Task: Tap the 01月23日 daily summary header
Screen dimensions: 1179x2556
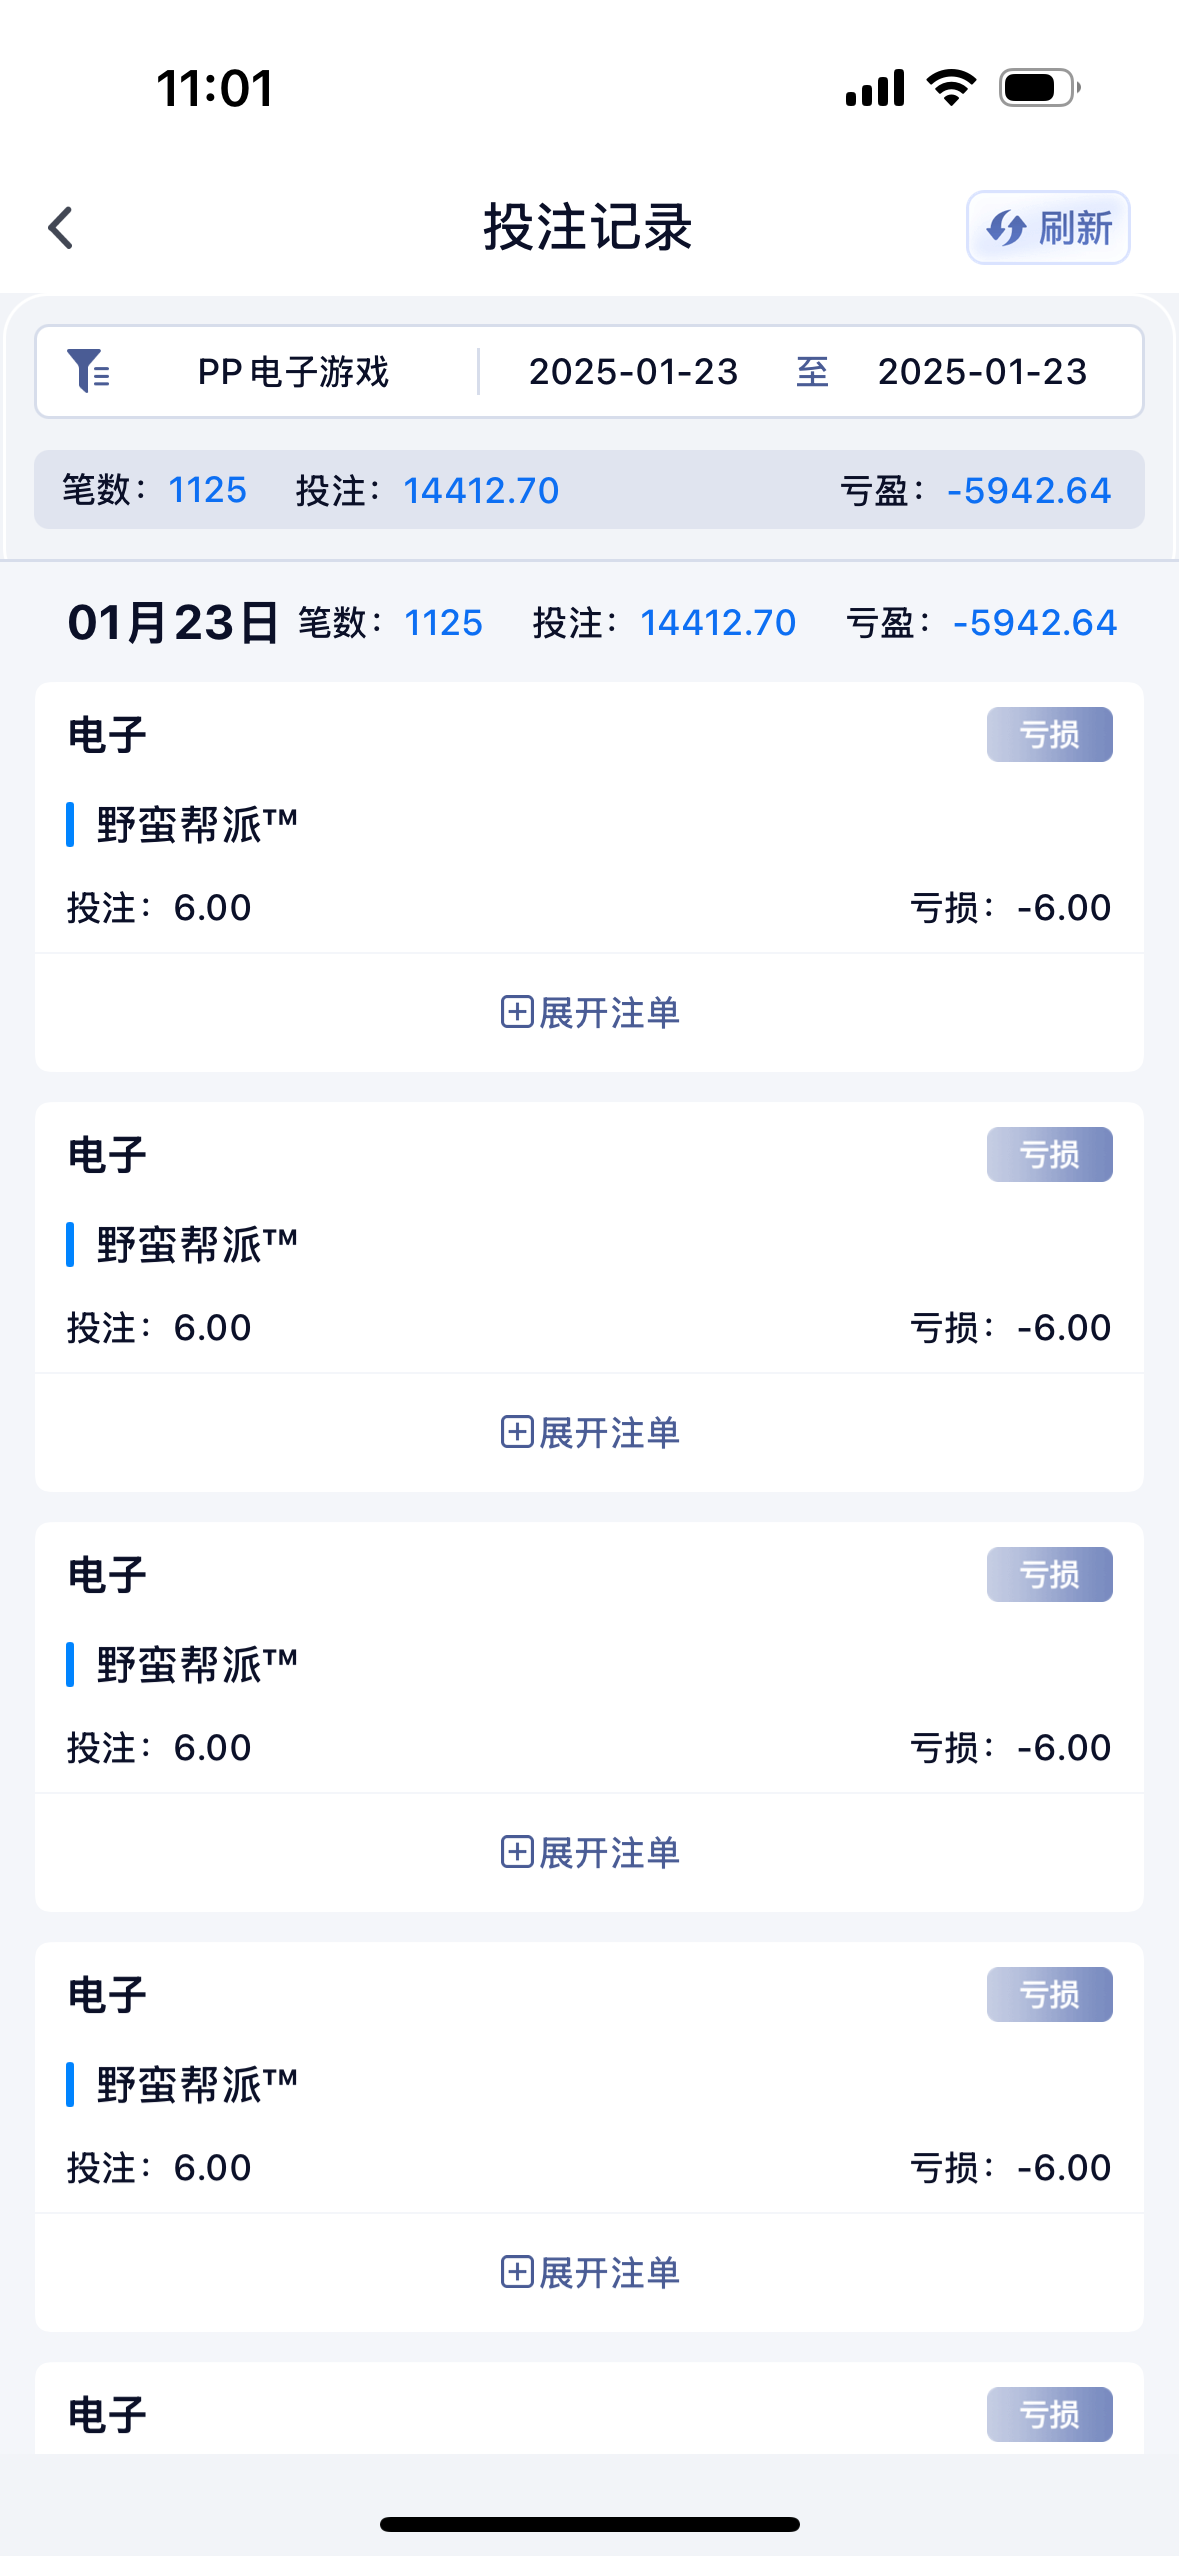Action: (173, 623)
